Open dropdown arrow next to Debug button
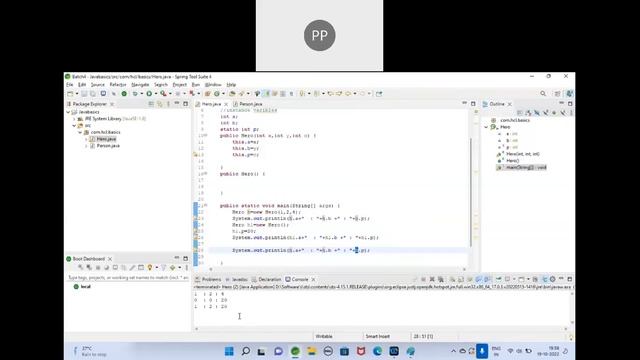 click(142, 93)
